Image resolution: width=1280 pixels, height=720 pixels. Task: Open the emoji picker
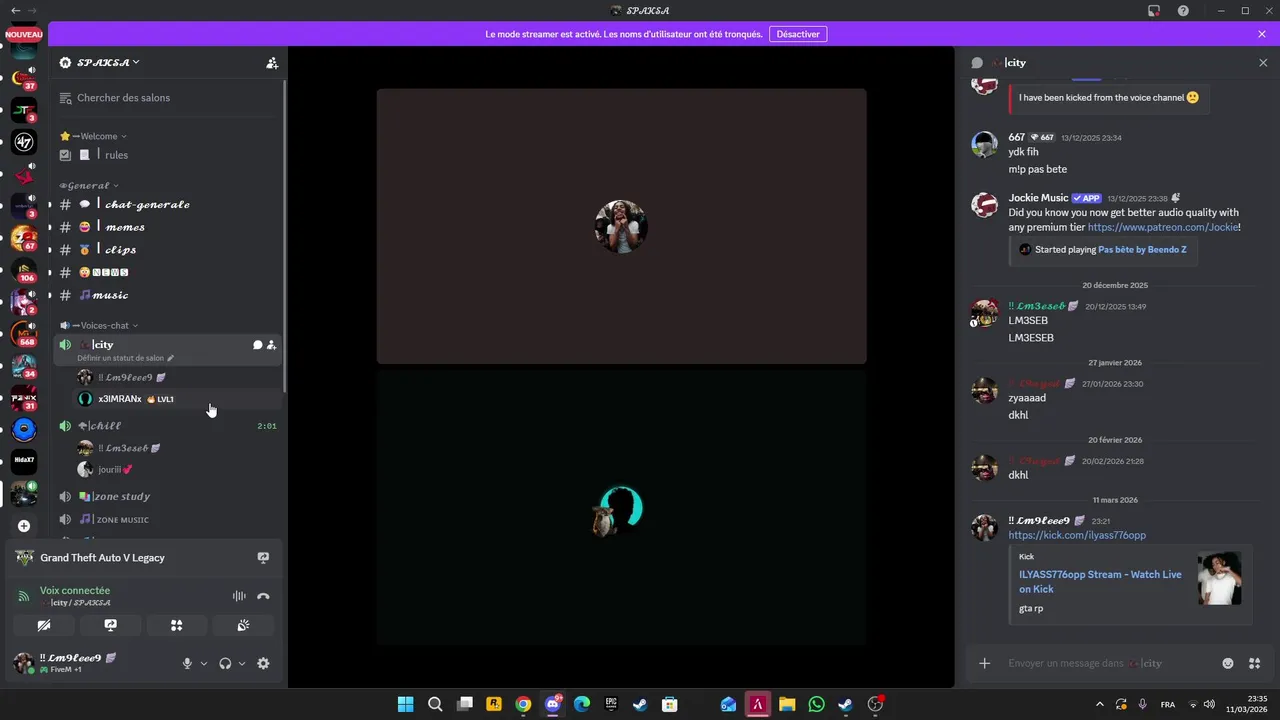pos(1228,663)
